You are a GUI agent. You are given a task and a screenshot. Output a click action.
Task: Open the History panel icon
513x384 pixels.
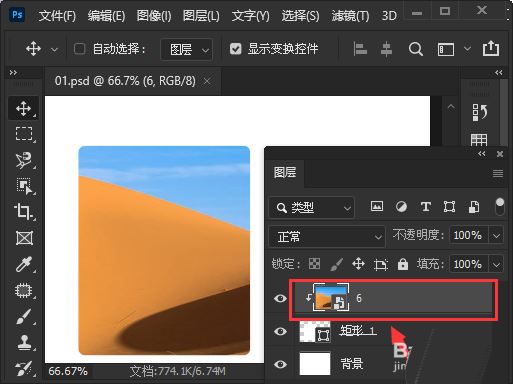click(480, 112)
